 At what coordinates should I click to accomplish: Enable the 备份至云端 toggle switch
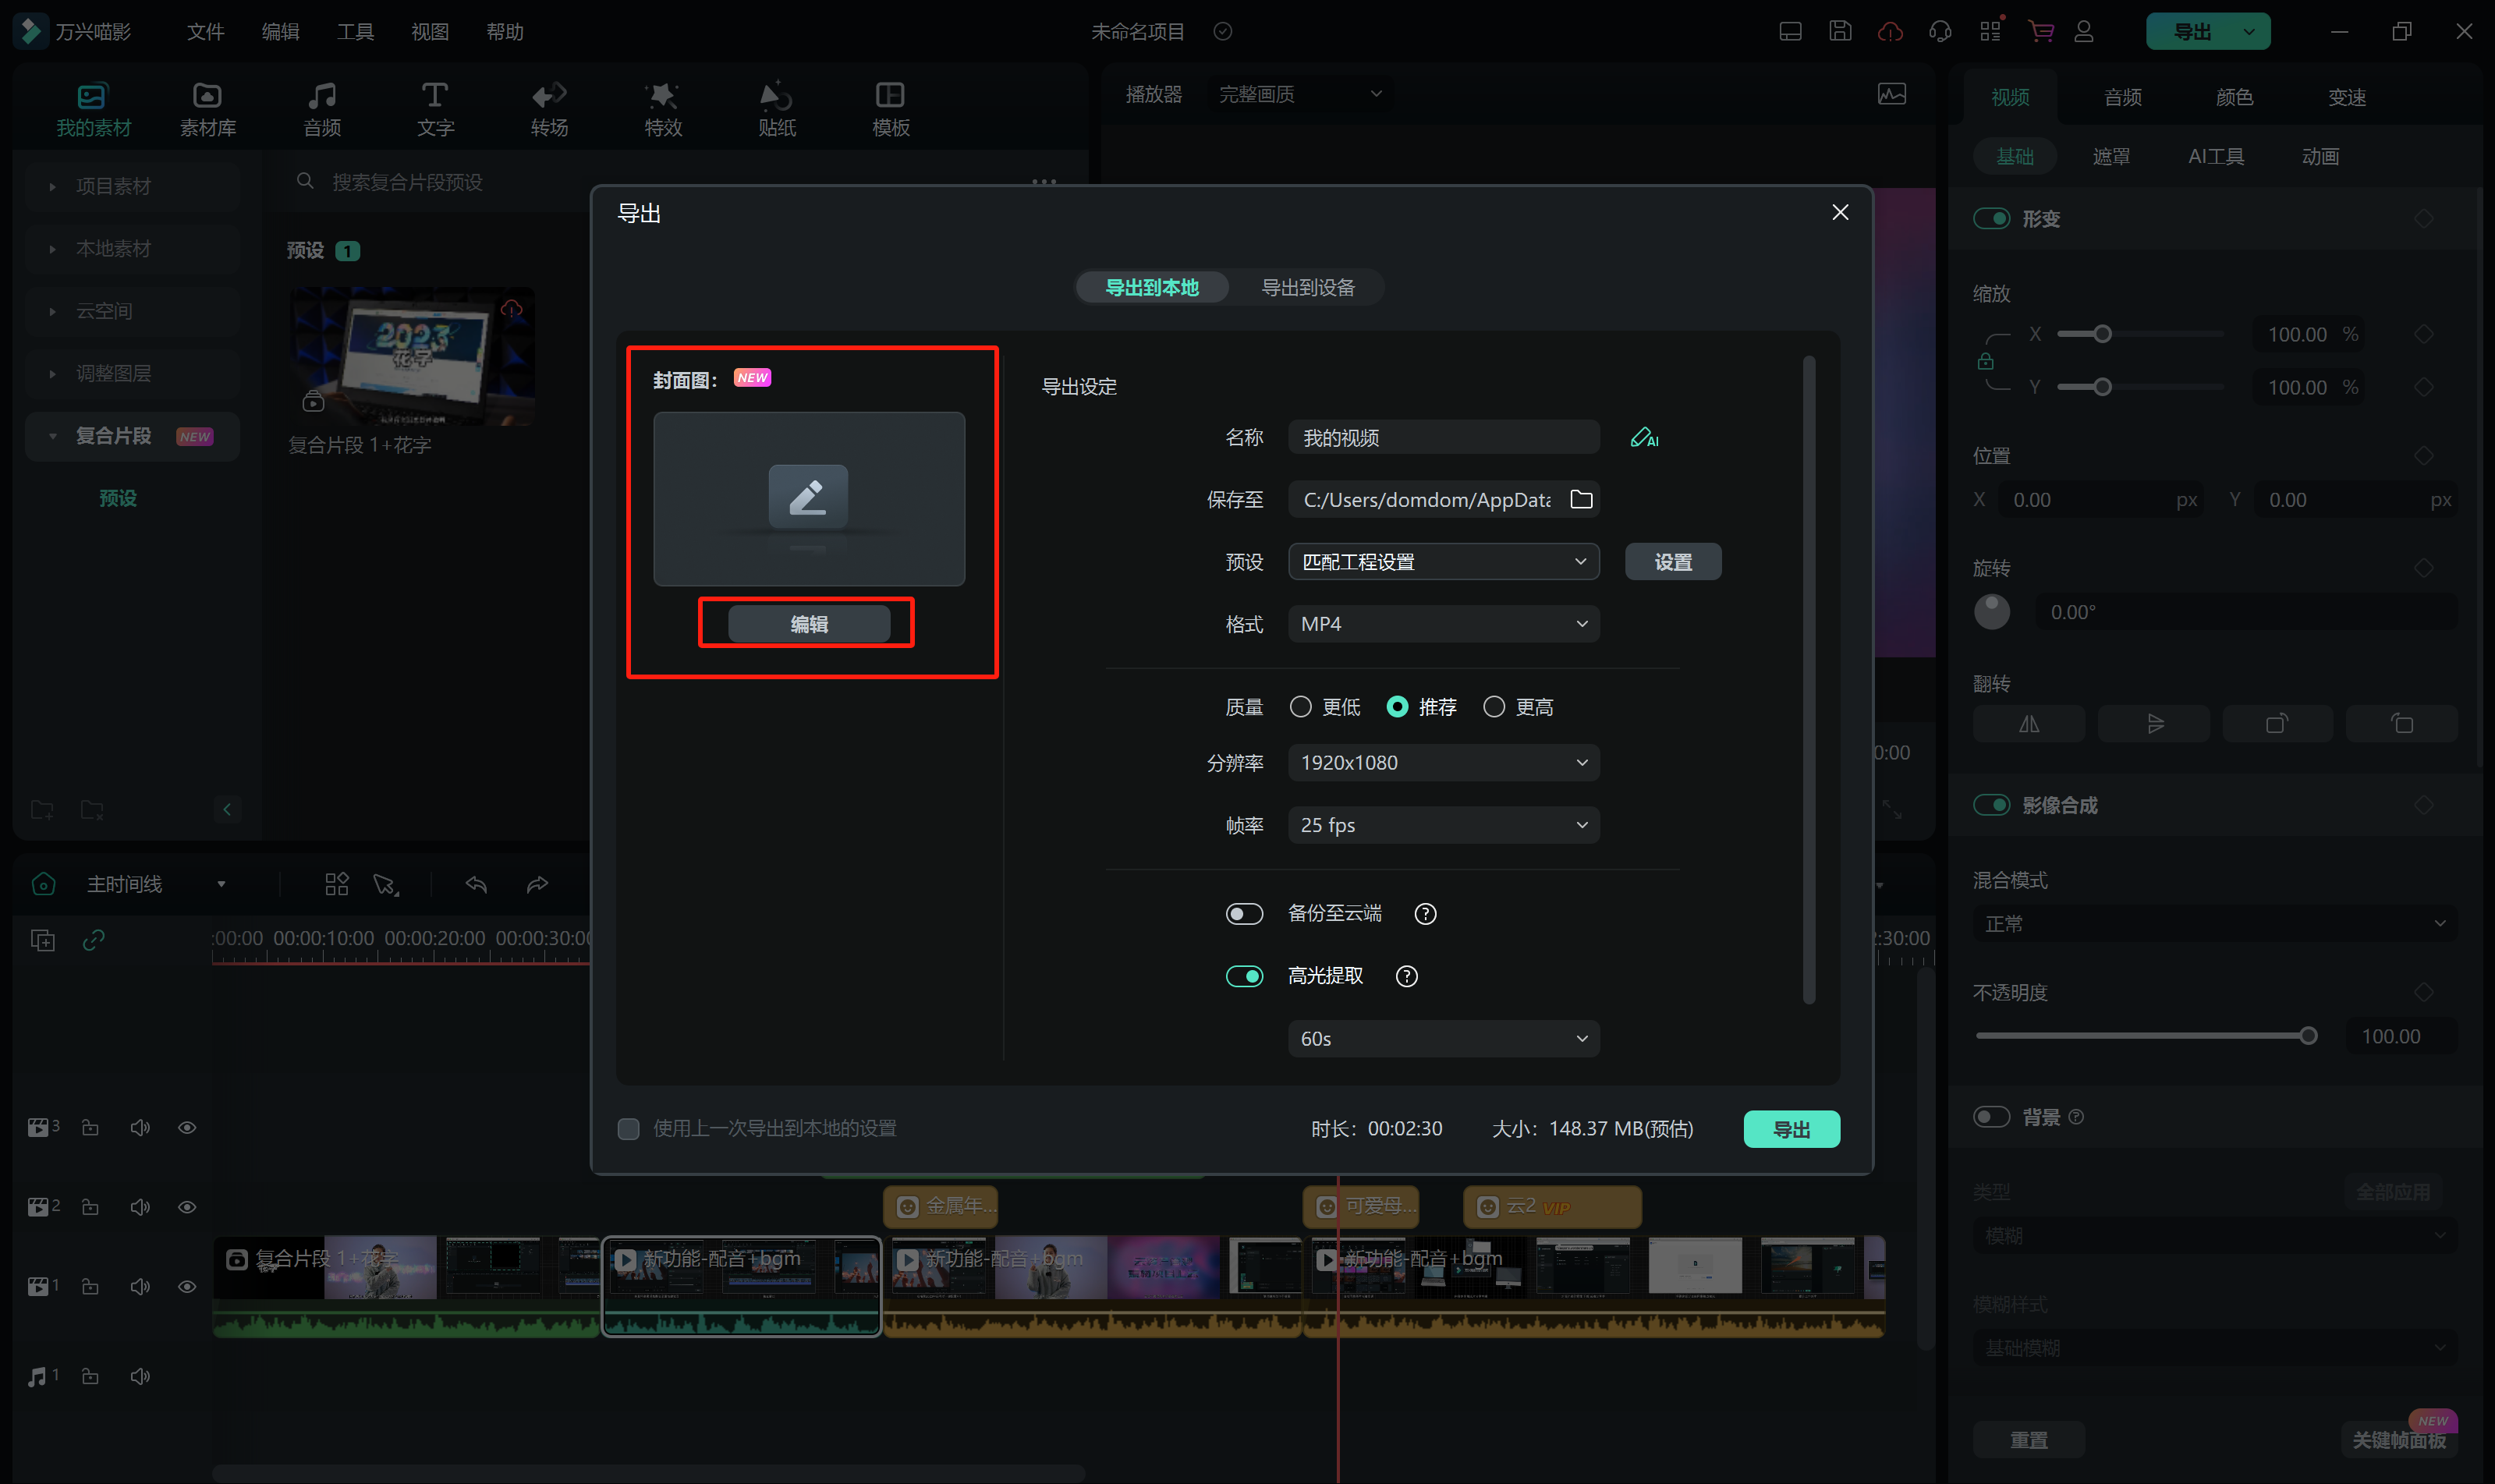coord(1244,913)
